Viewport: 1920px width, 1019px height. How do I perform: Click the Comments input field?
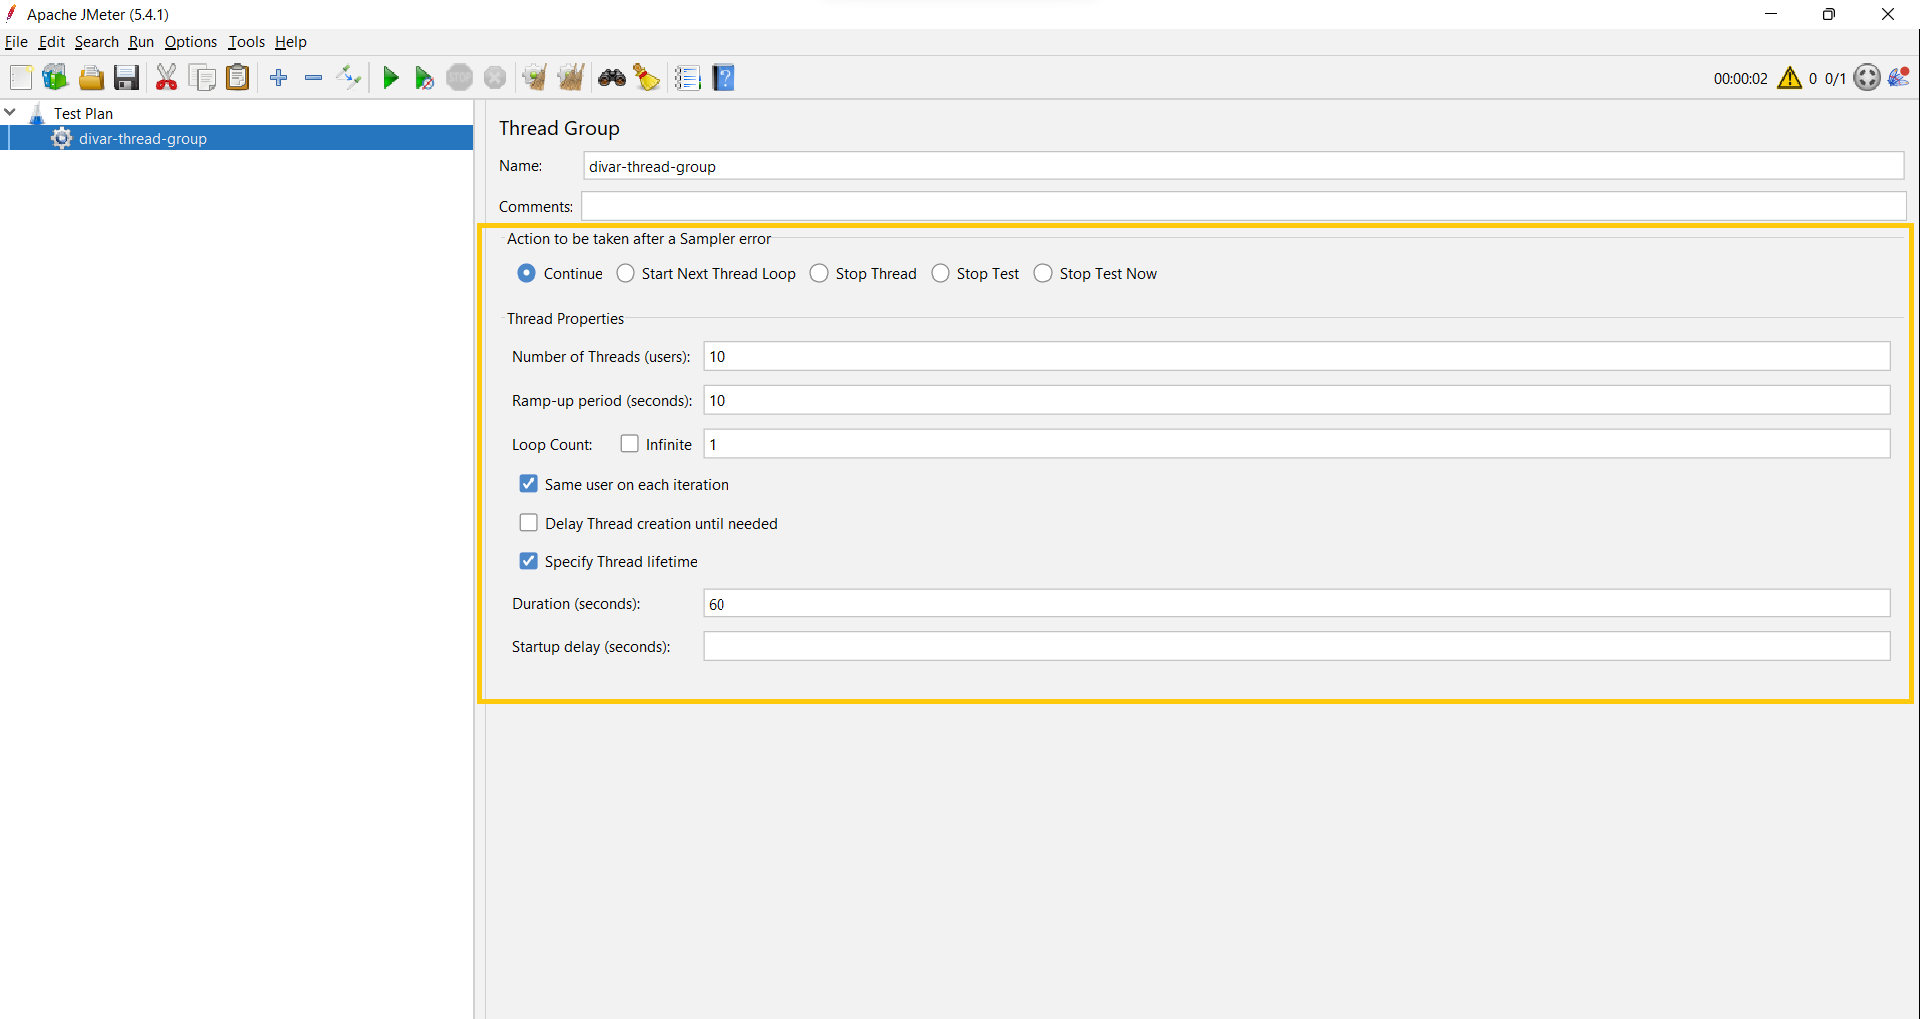click(1243, 206)
